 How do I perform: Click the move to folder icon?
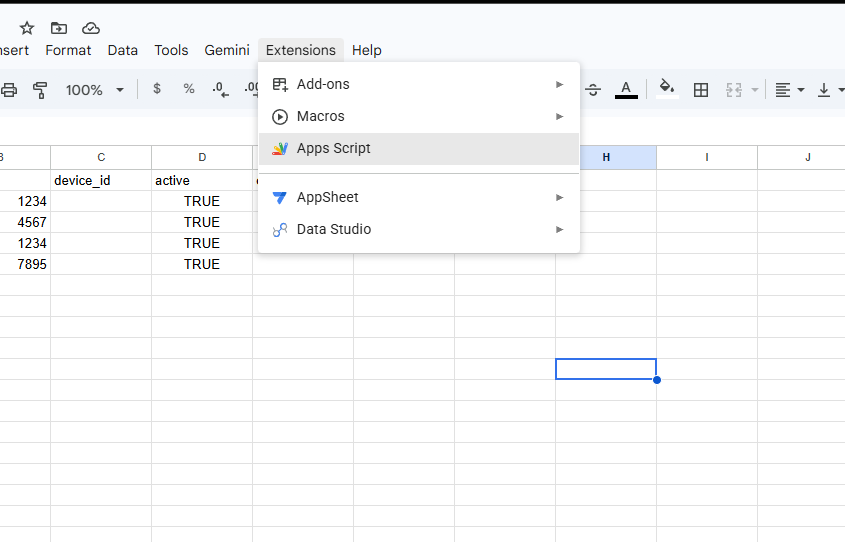[x=59, y=28]
